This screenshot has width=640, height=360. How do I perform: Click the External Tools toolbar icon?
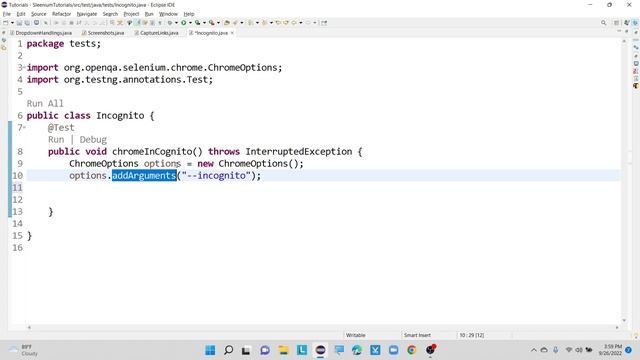pos(211,23)
